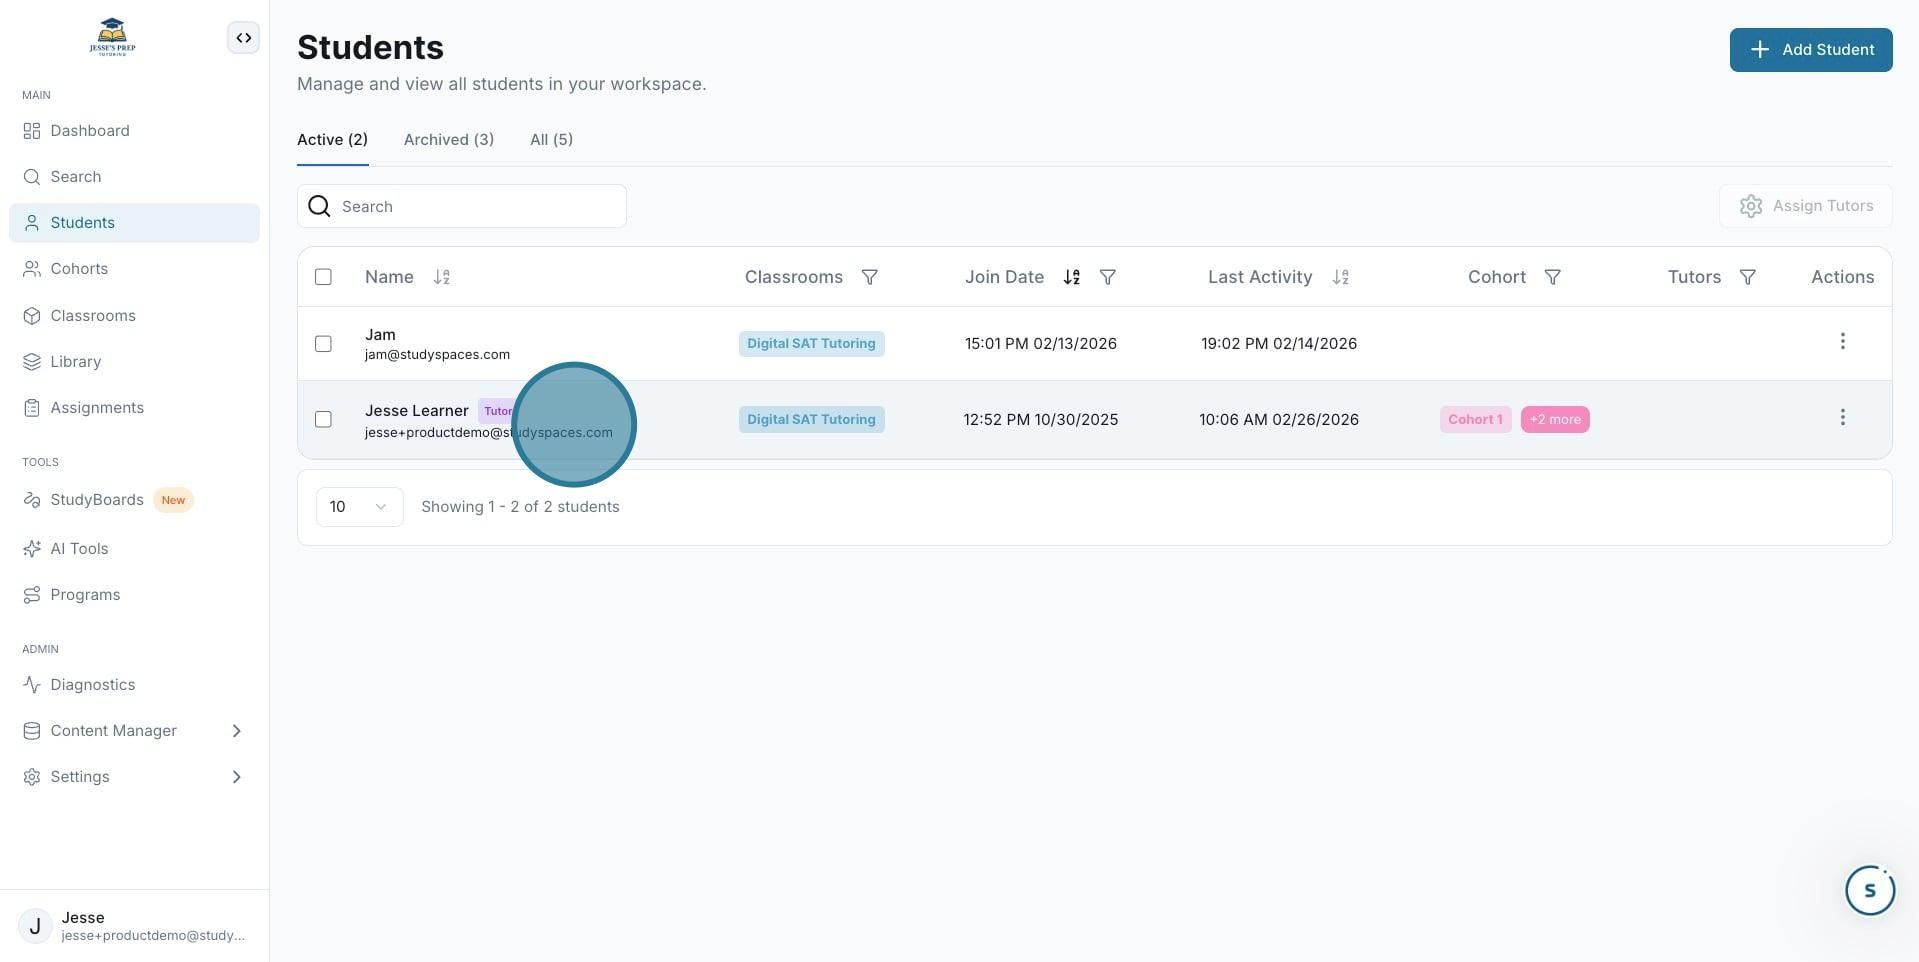
Task: Switch to the All (5) tab
Action: (551, 140)
